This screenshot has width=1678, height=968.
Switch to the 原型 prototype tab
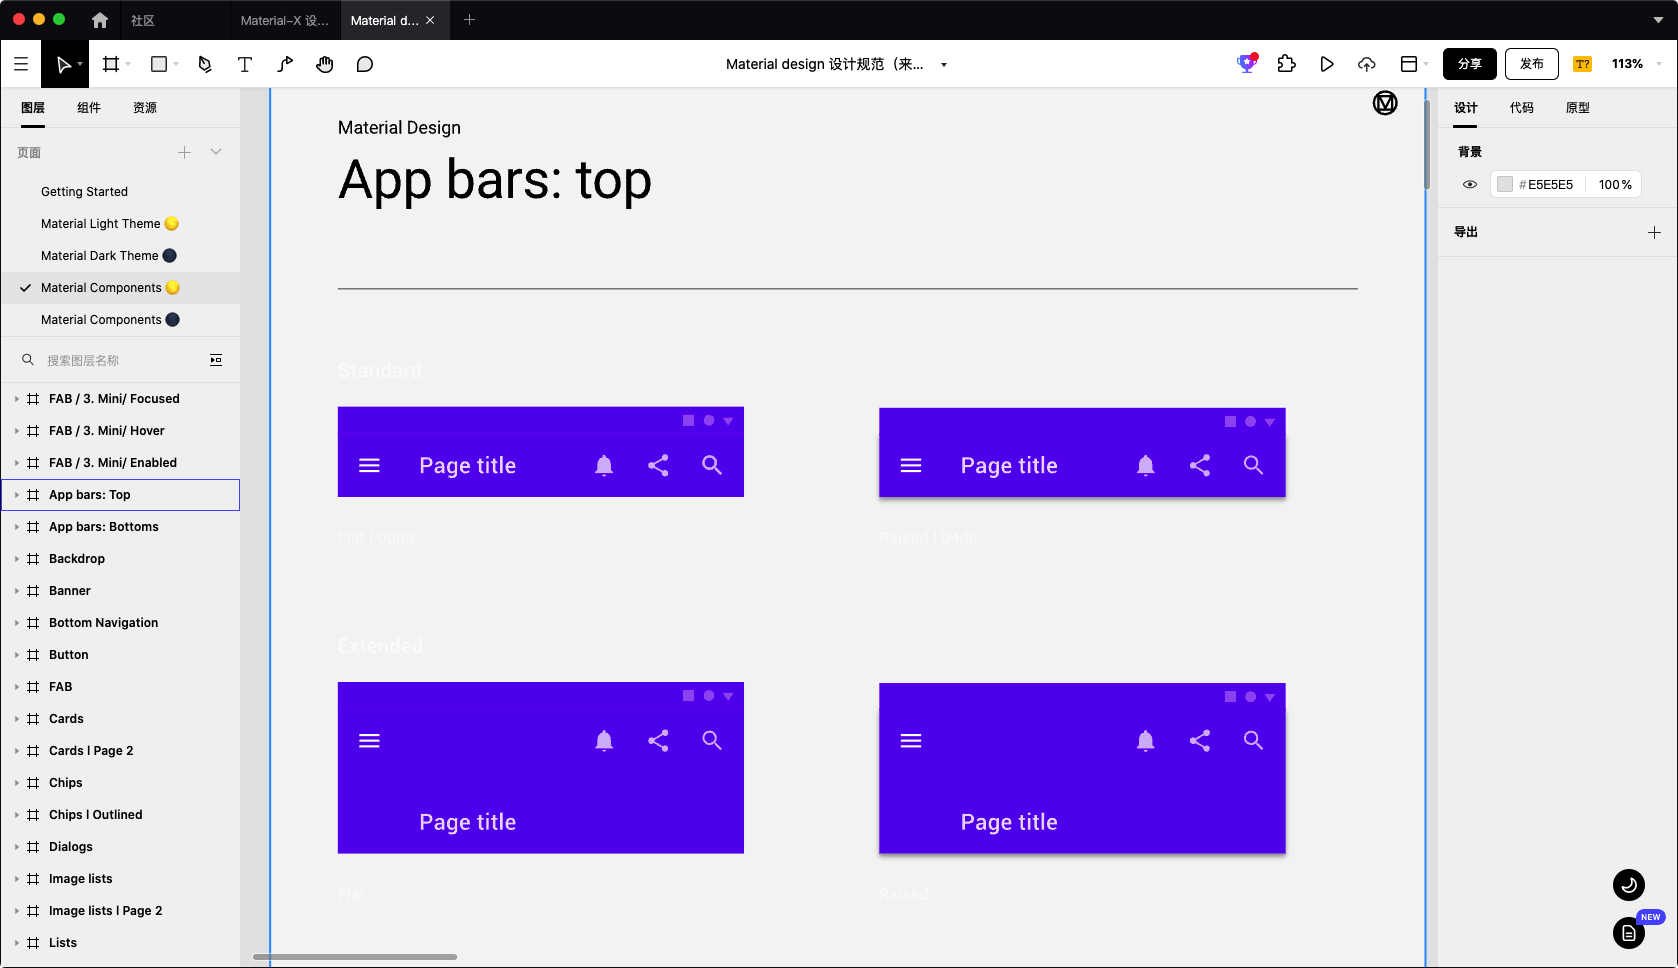tap(1578, 108)
